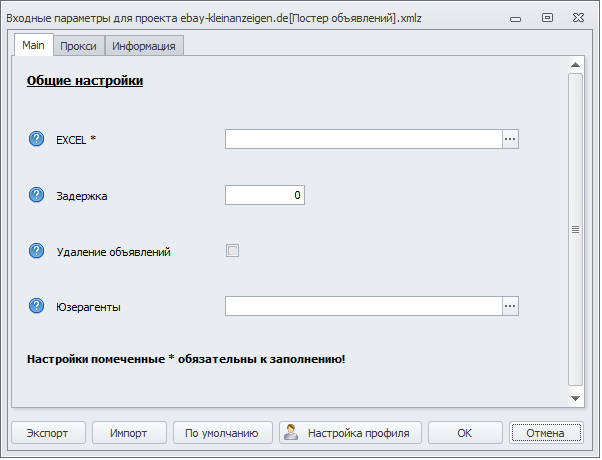Focus the Юзерагенты path input field

pyautogui.click(x=364, y=306)
